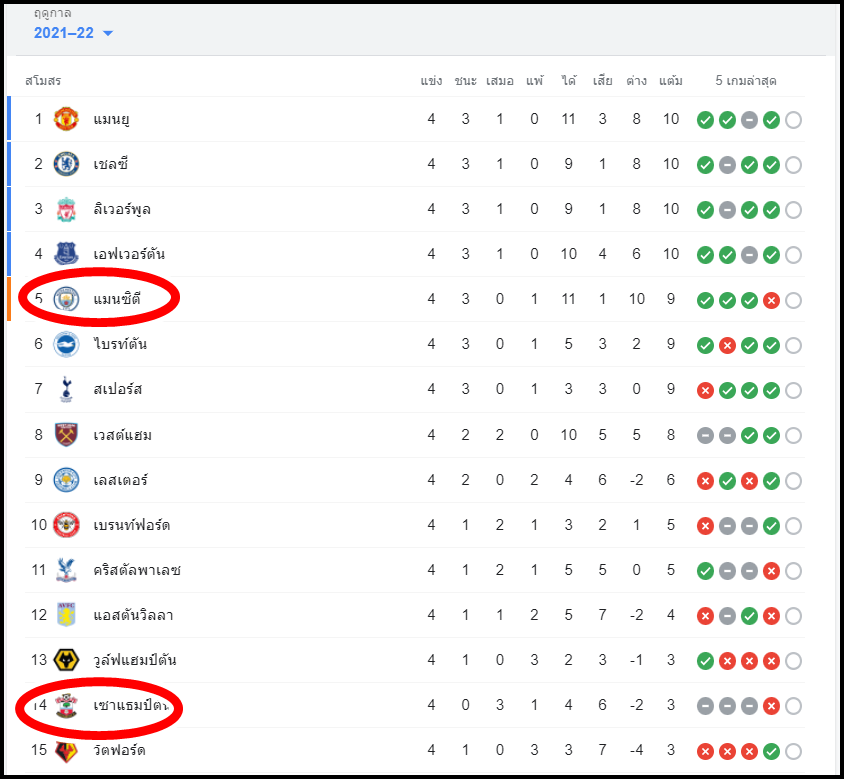Click Chelsea's empty upcoming match circle
Screen dimensions: 844x779
click(793, 165)
